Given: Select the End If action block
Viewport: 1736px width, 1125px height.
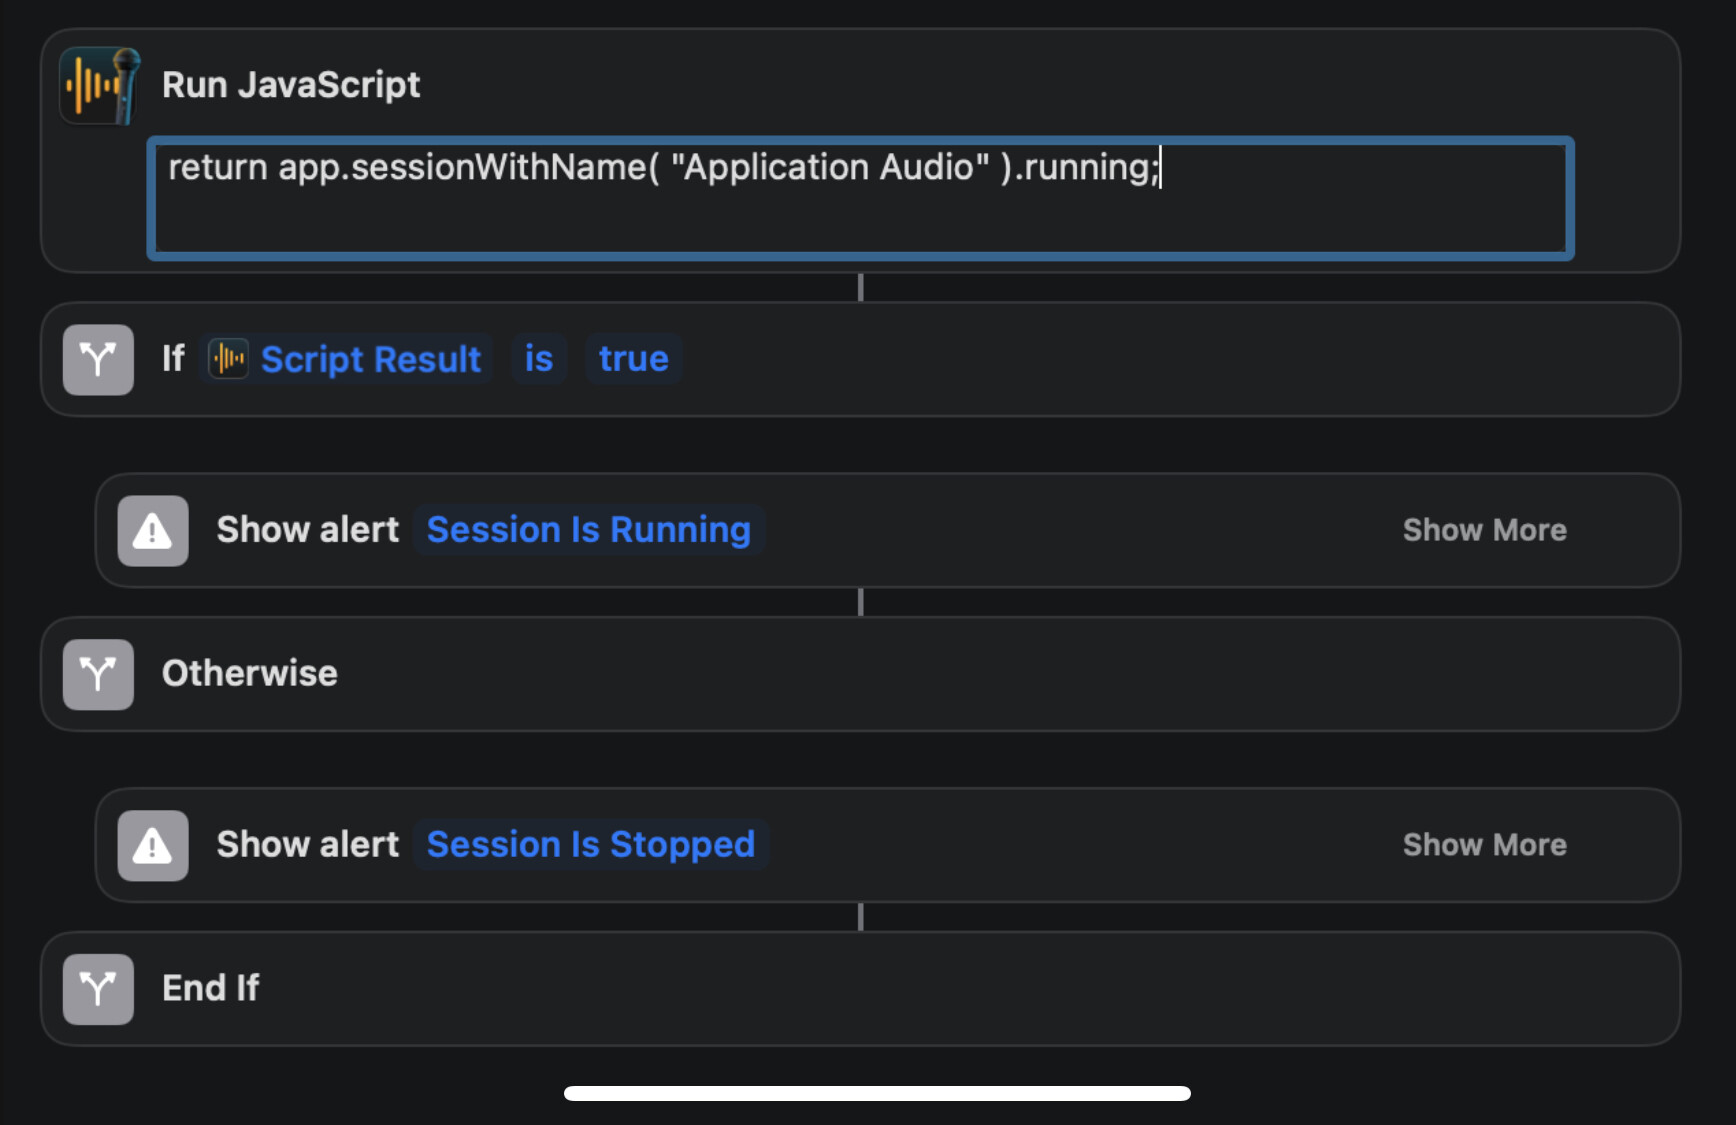Looking at the screenshot, I should point(860,989).
